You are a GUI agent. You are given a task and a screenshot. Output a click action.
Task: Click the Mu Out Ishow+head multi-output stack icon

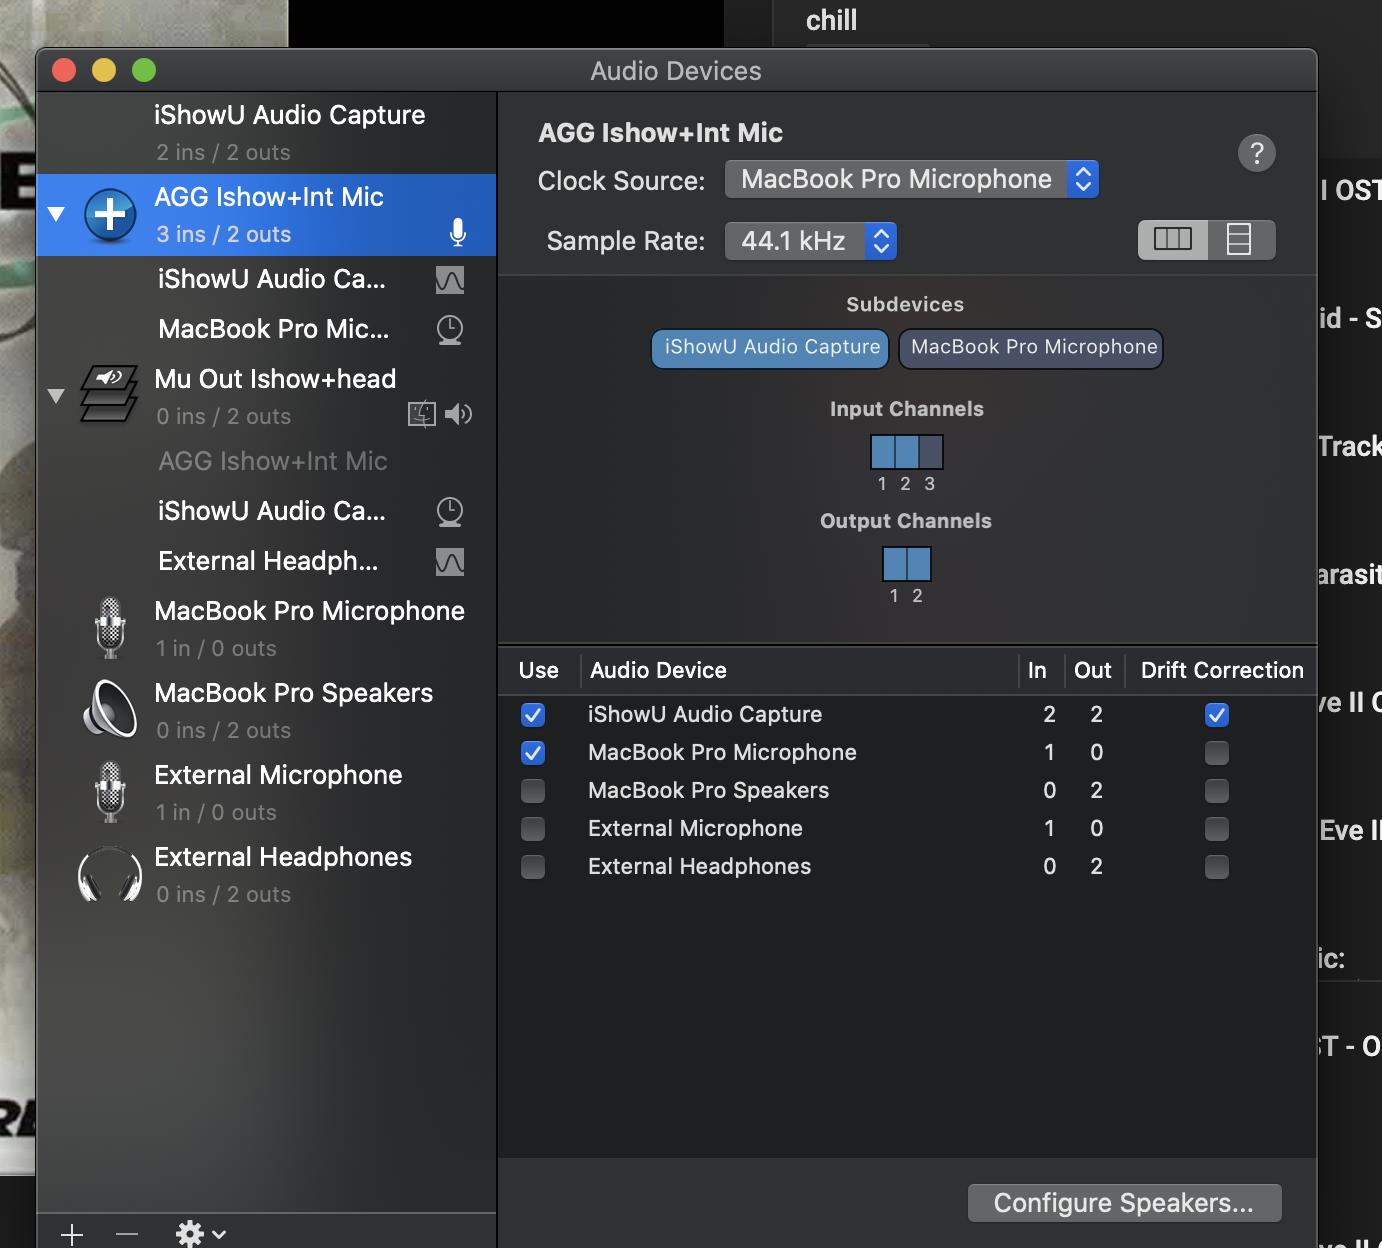pos(109,394)
